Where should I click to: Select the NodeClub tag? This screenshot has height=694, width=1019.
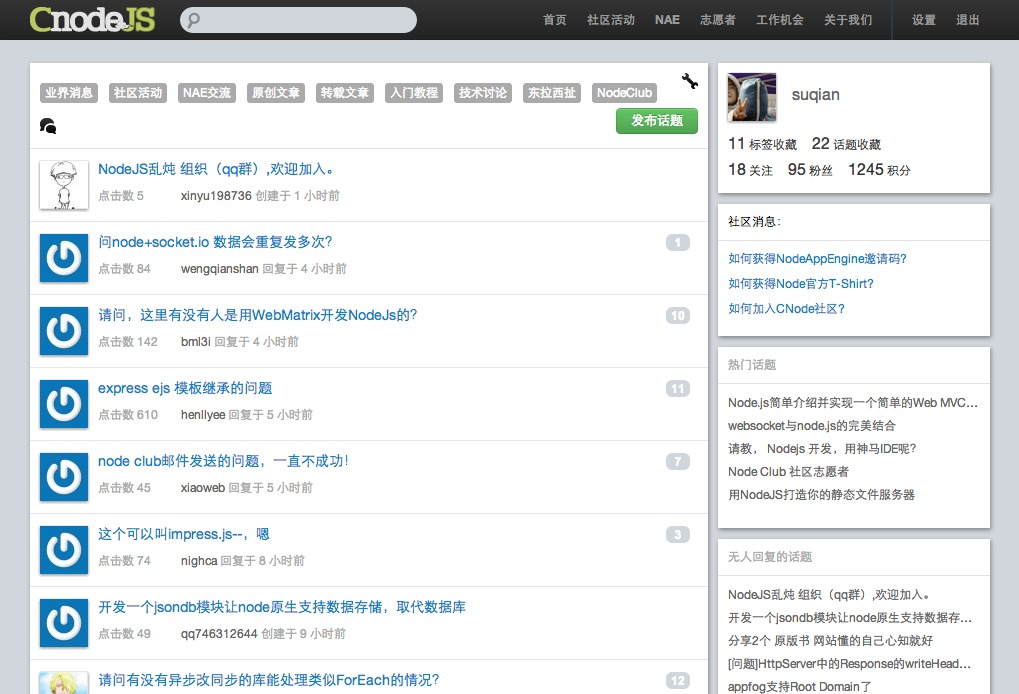pyautogui.click(x=624, y=93)
